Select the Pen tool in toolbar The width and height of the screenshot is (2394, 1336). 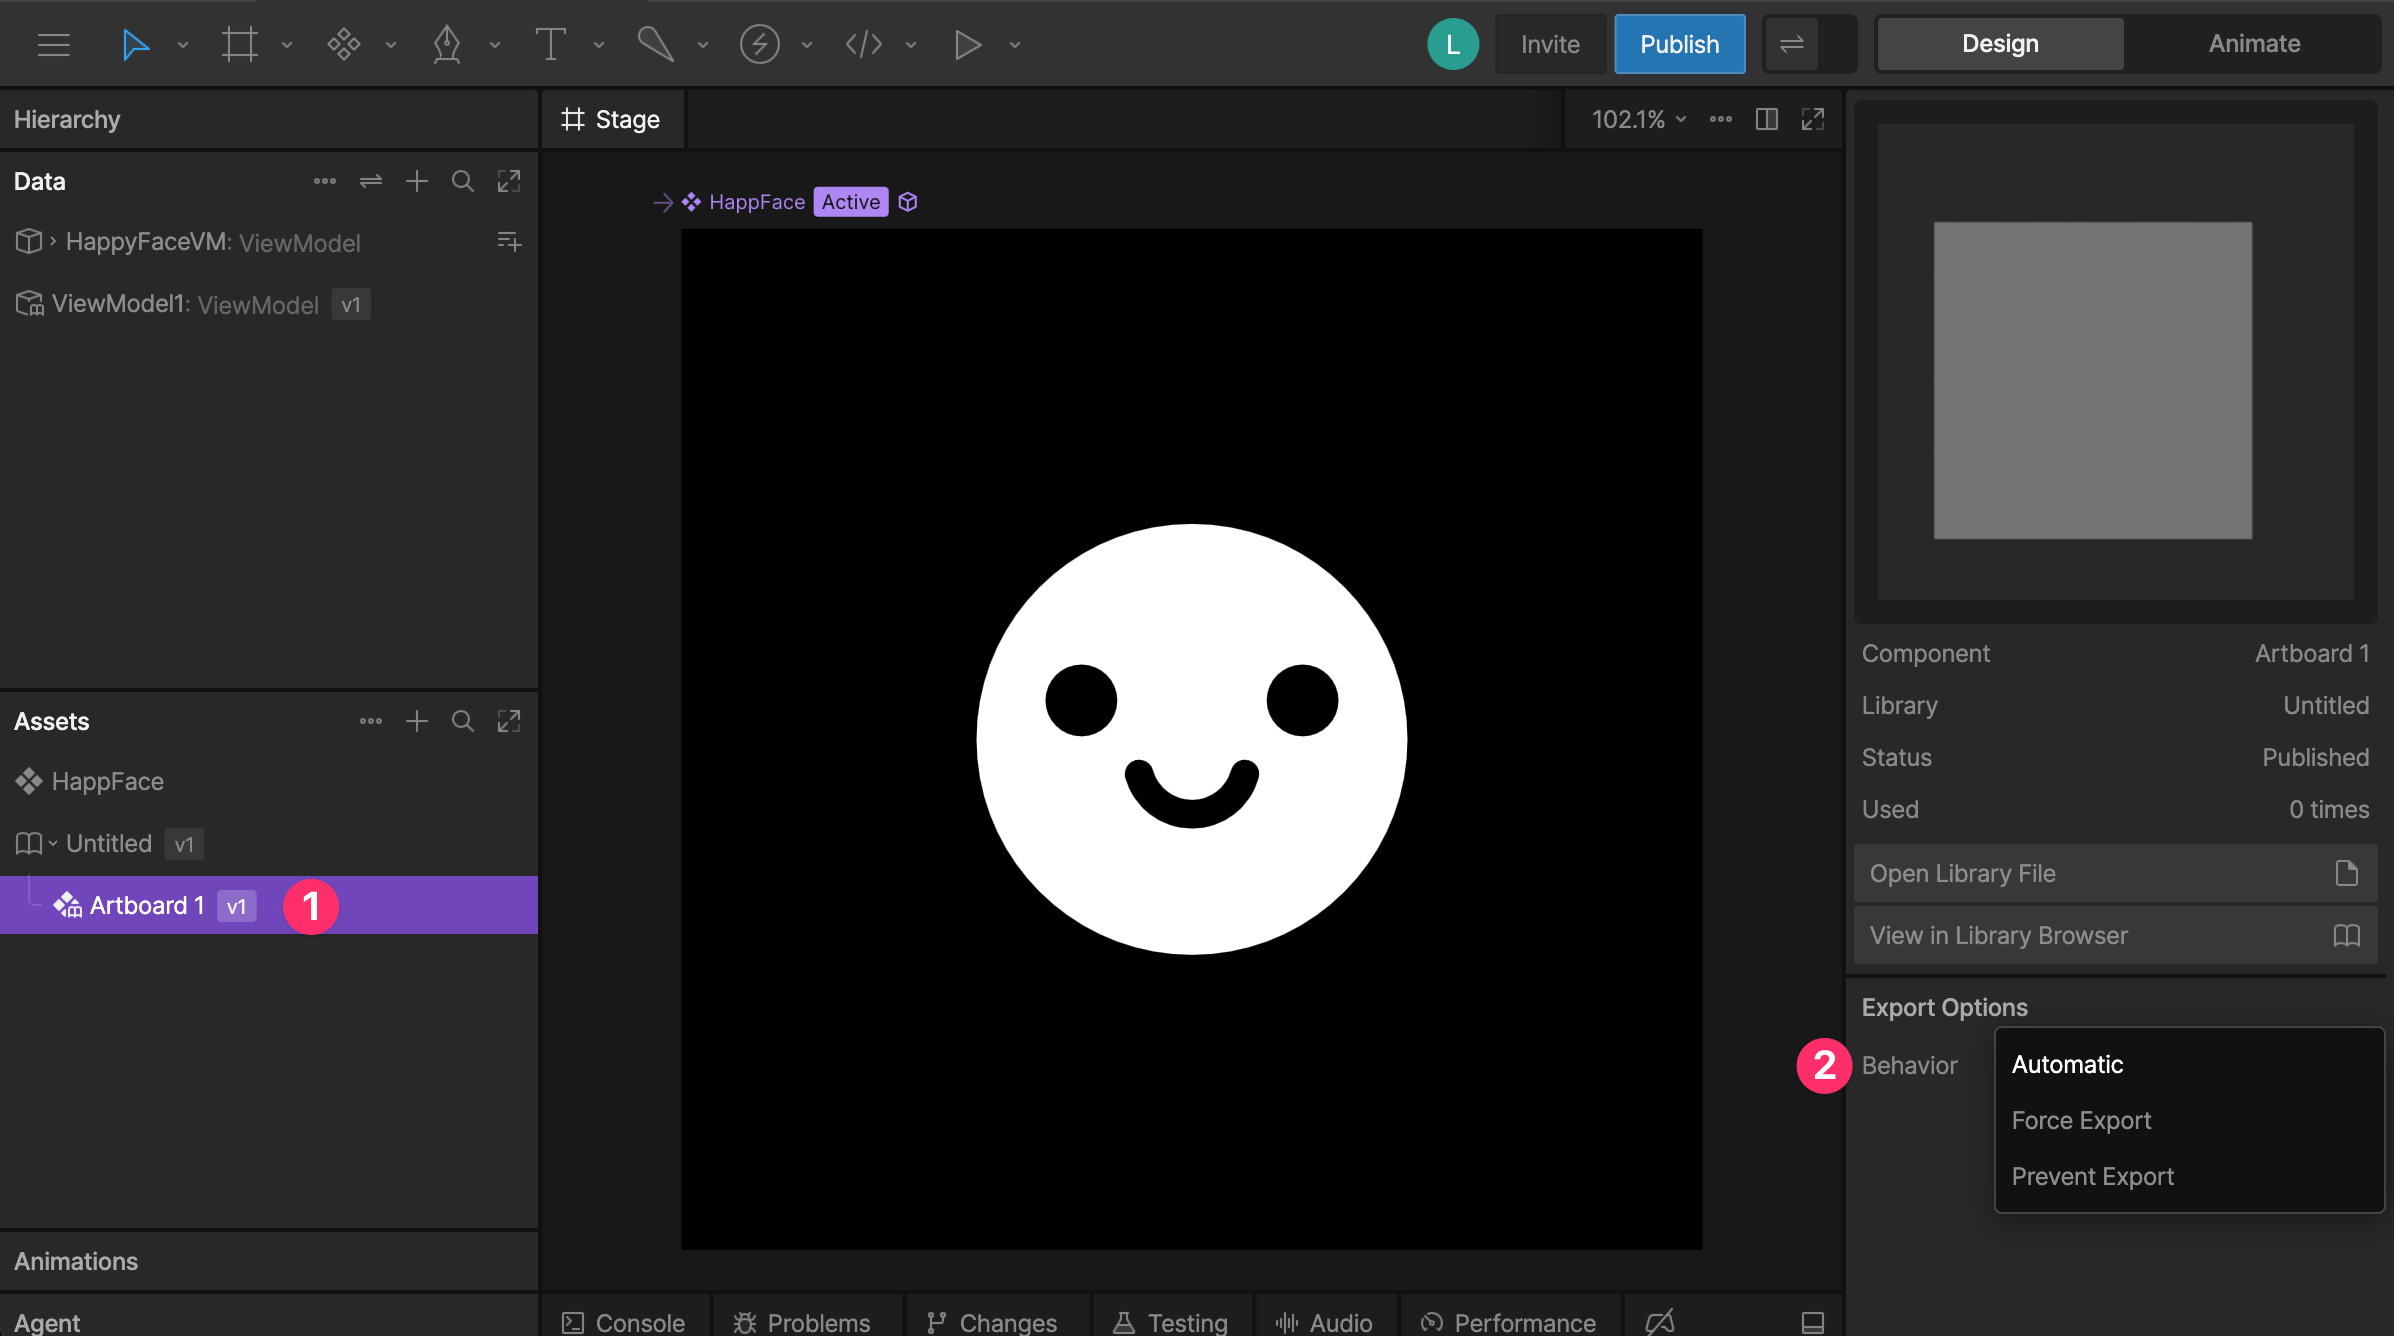point(447,44)
